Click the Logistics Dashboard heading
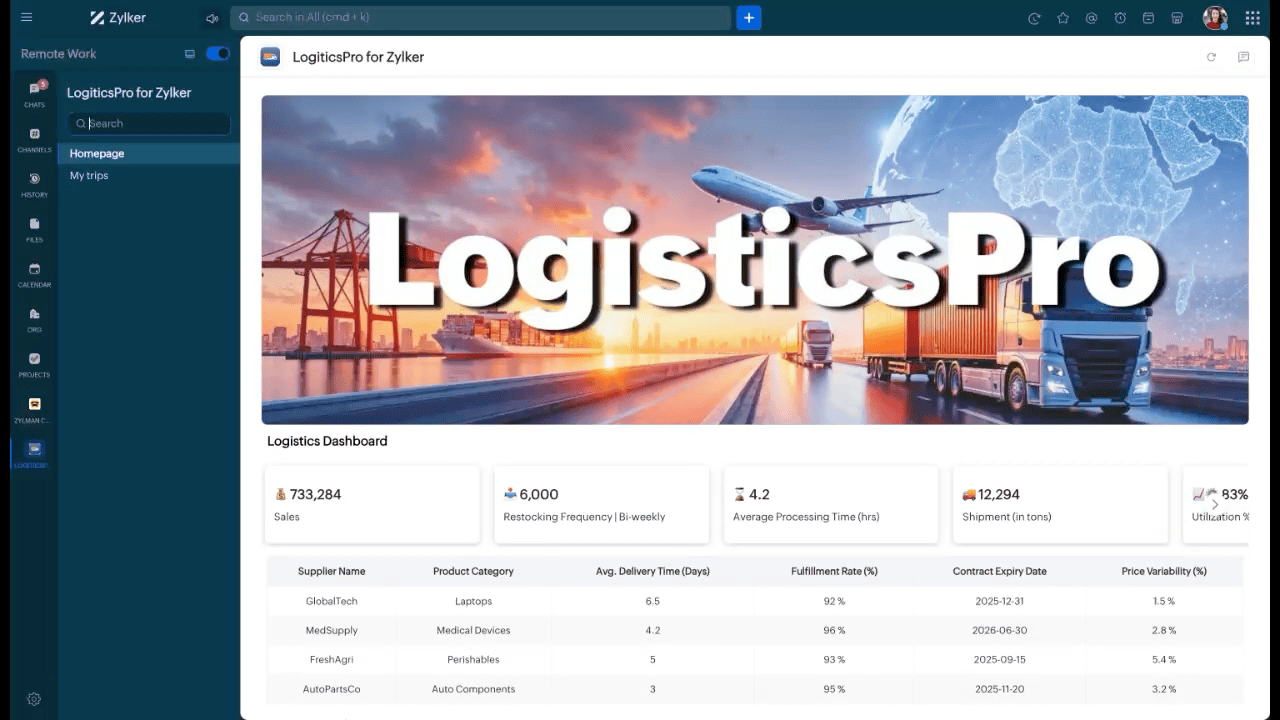 click(327, 441)
